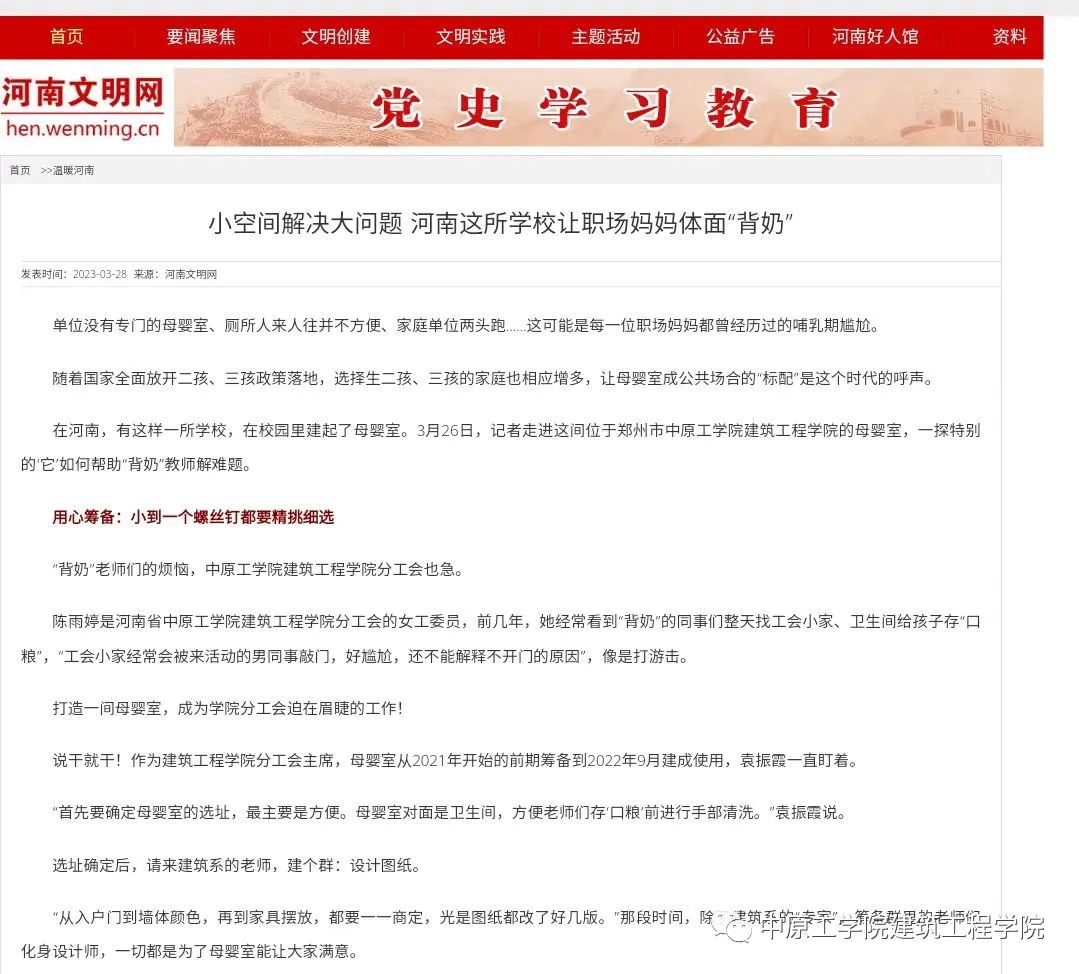Visit the 河南好人馆 page
The height and width of the screenshot is (974, 1079).
[x=875, y=37]
